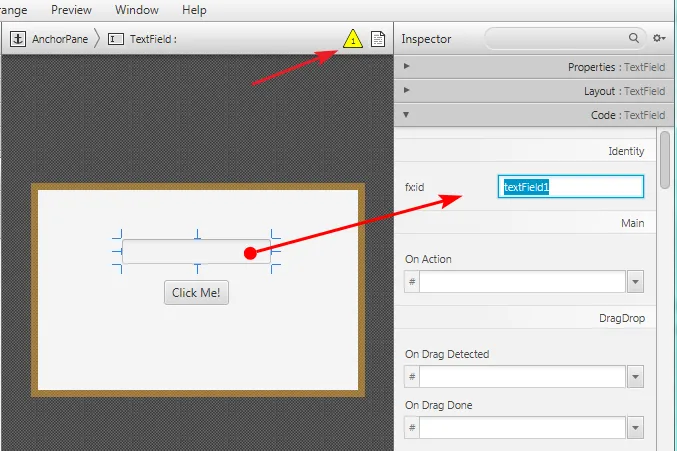This screenshot has height=451, width=677.
Task: Open the Window menu
Action: (x=136, y=10)
